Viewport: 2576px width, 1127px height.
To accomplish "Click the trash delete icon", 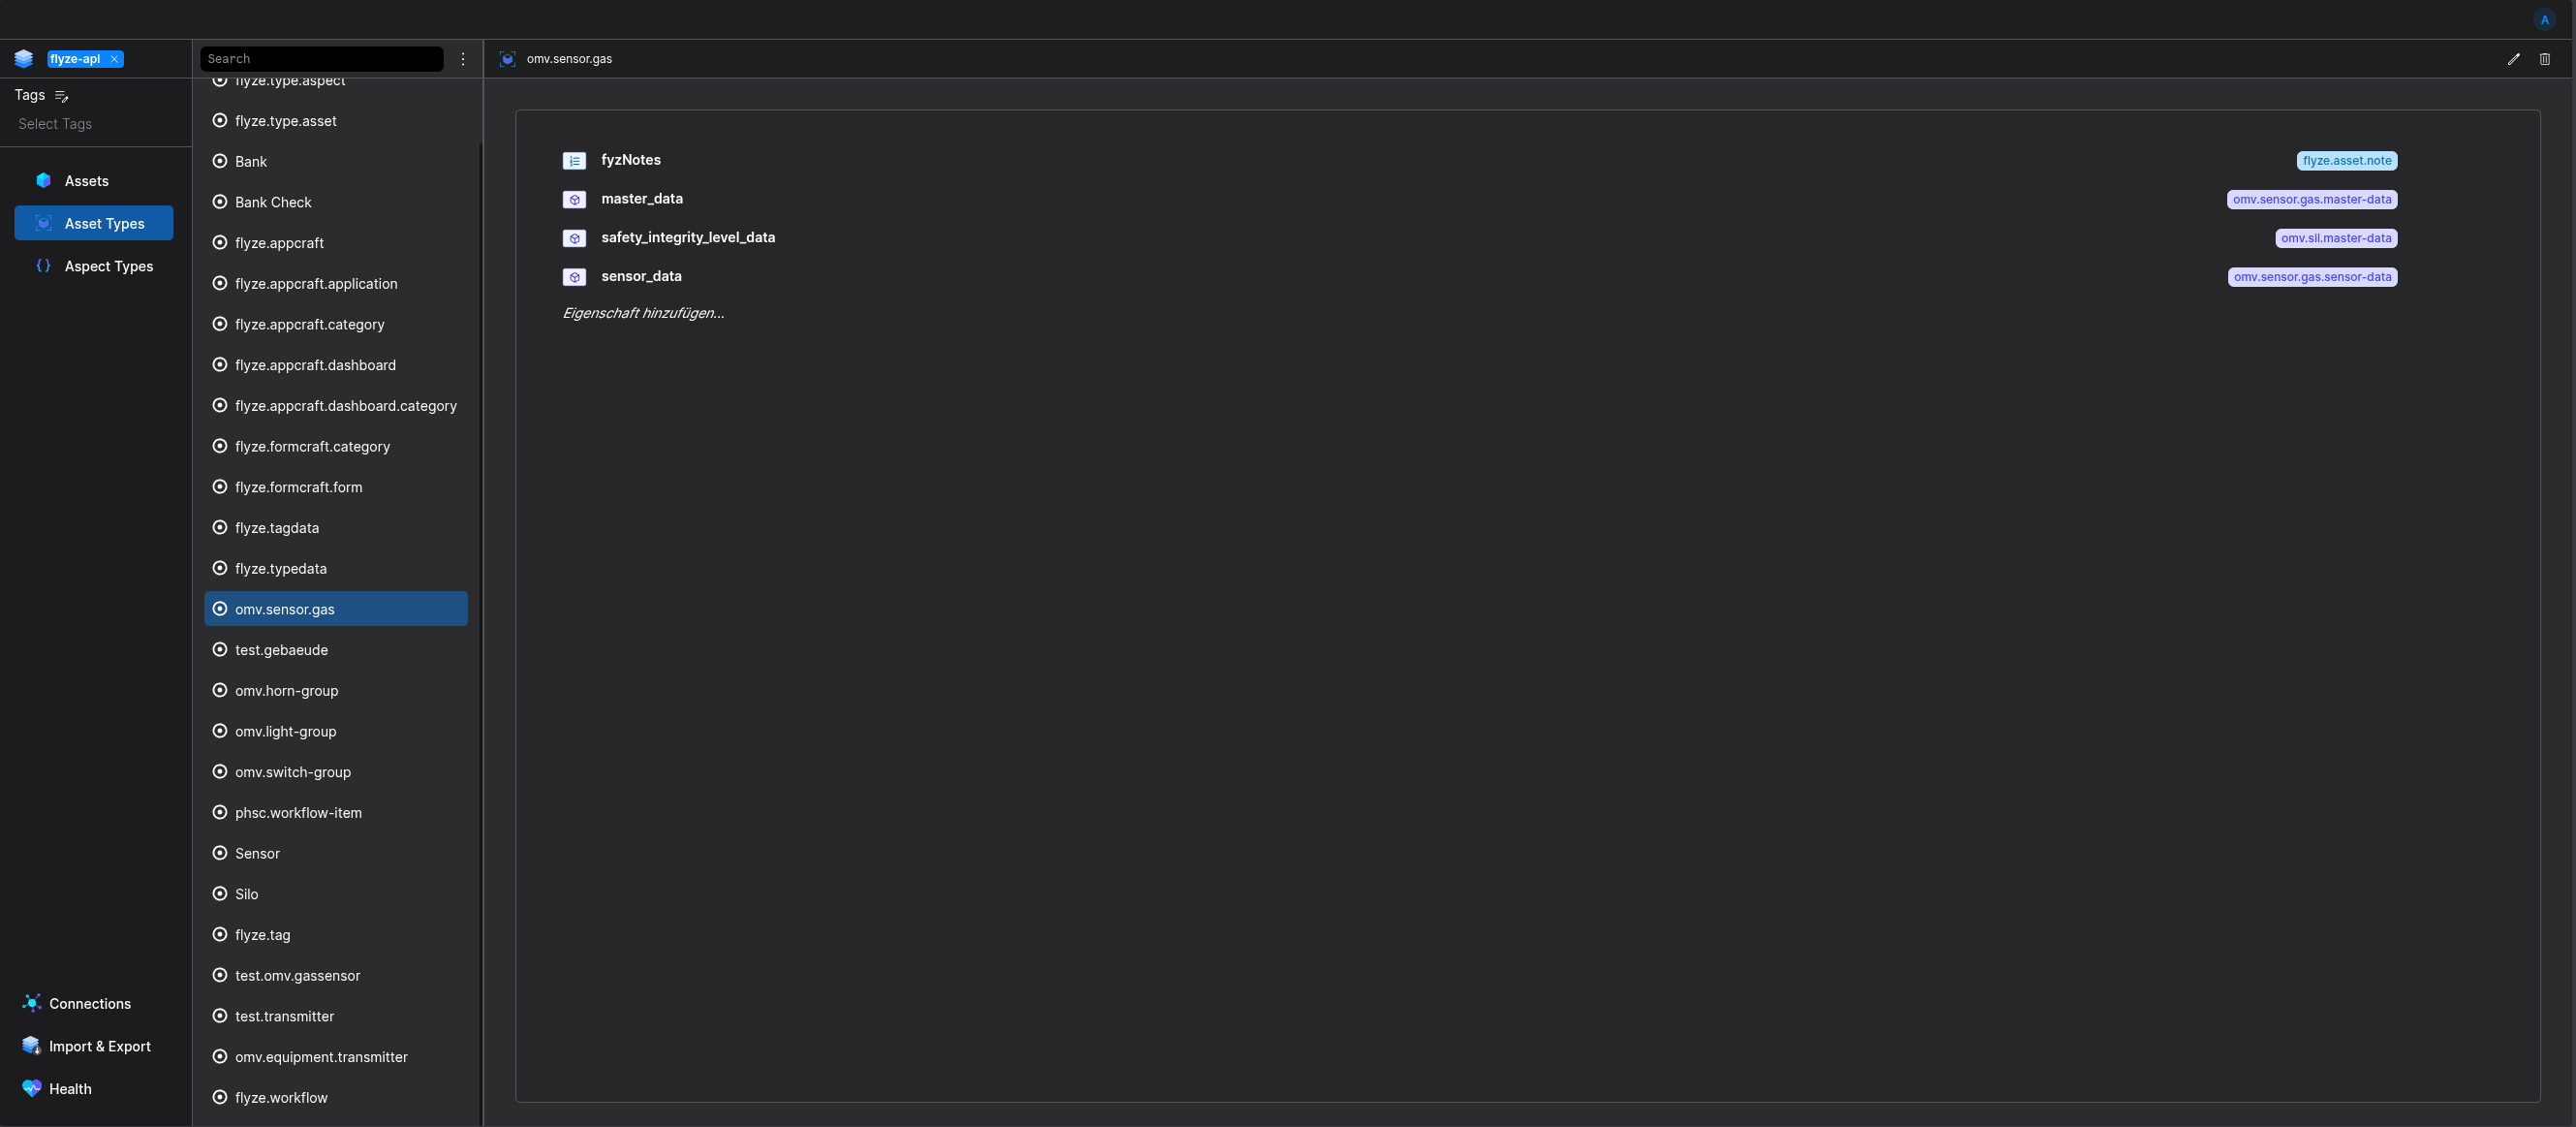I will 2545,59.
